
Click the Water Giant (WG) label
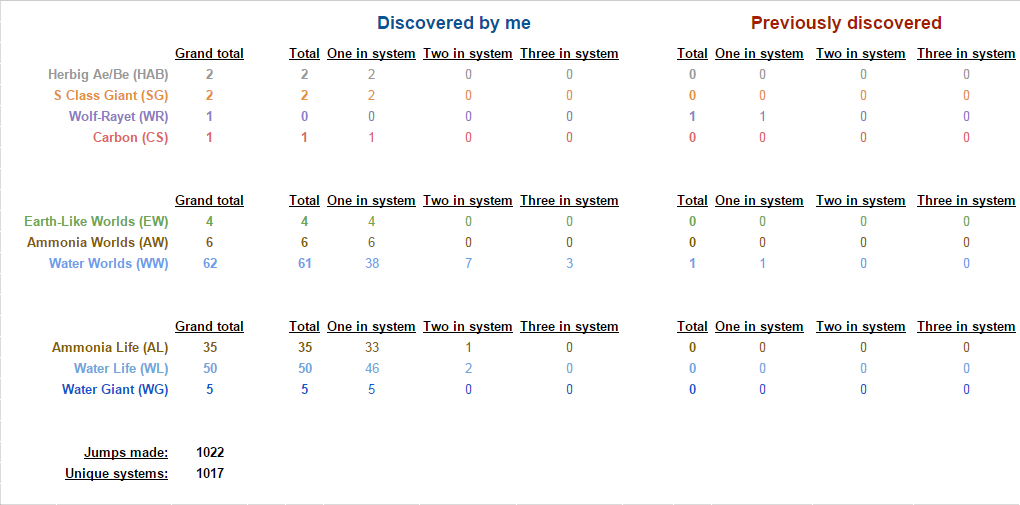tap(115, 389)
